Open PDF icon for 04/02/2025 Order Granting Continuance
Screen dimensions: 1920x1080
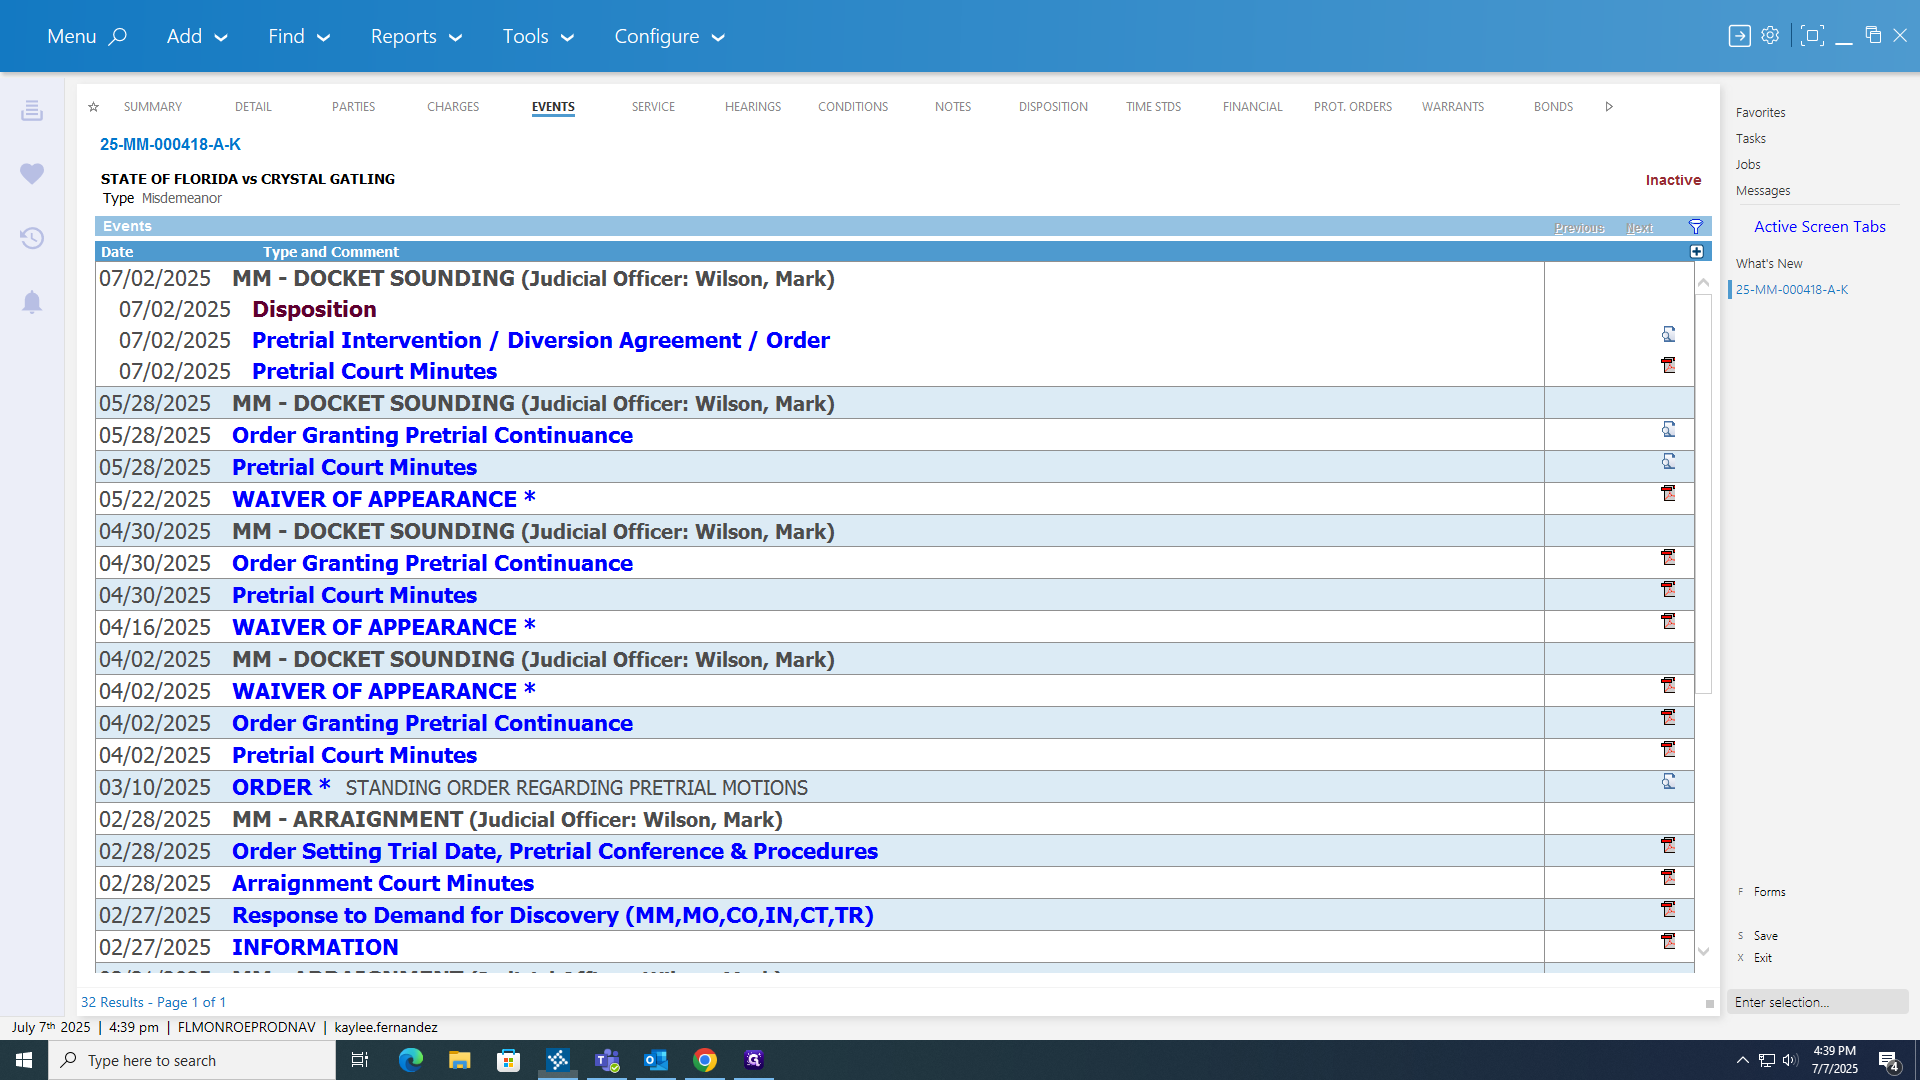click(1668, 717)
